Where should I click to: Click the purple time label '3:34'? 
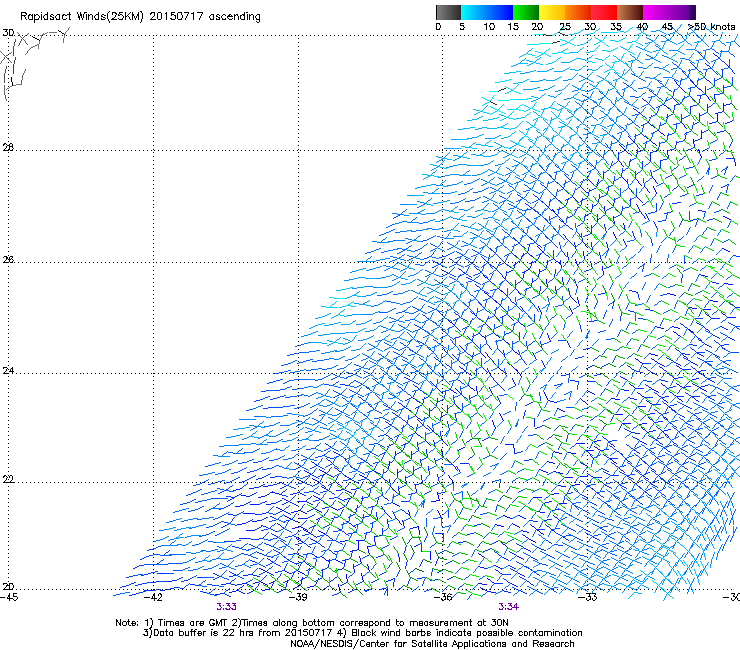pyautogui.click(x=508, y=607)
